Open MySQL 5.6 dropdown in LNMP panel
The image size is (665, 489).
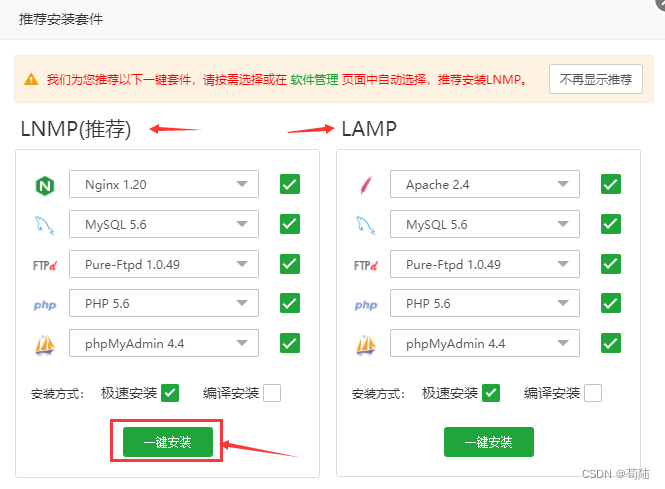pos(164,224)
